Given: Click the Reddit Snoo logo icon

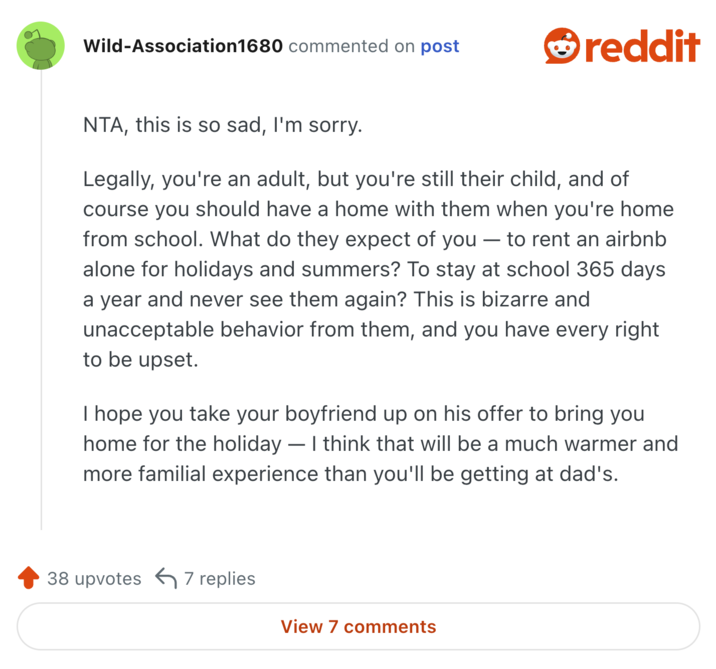Looking at the screenshot, I should pos(562,46).
